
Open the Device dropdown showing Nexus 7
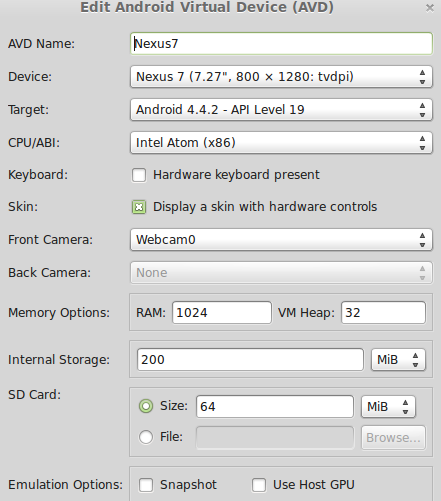(x=281, y=77)
